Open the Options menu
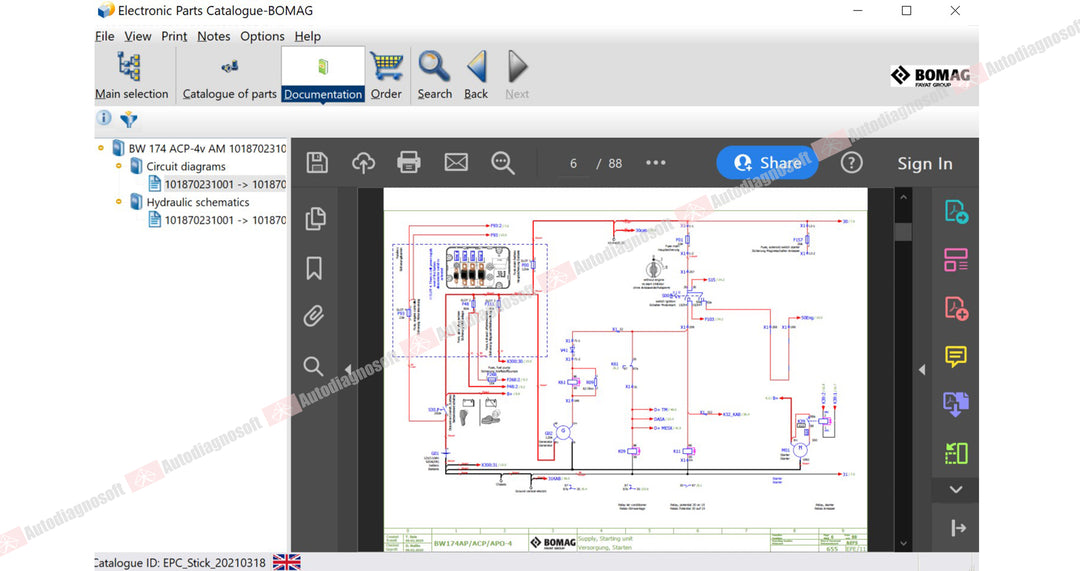Screen dimensions: 1080x571 [262, 37]
